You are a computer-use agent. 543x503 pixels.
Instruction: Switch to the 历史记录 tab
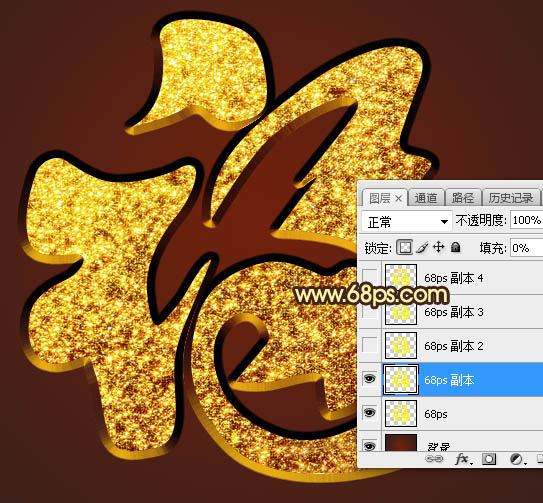click(x=510, y=198)
